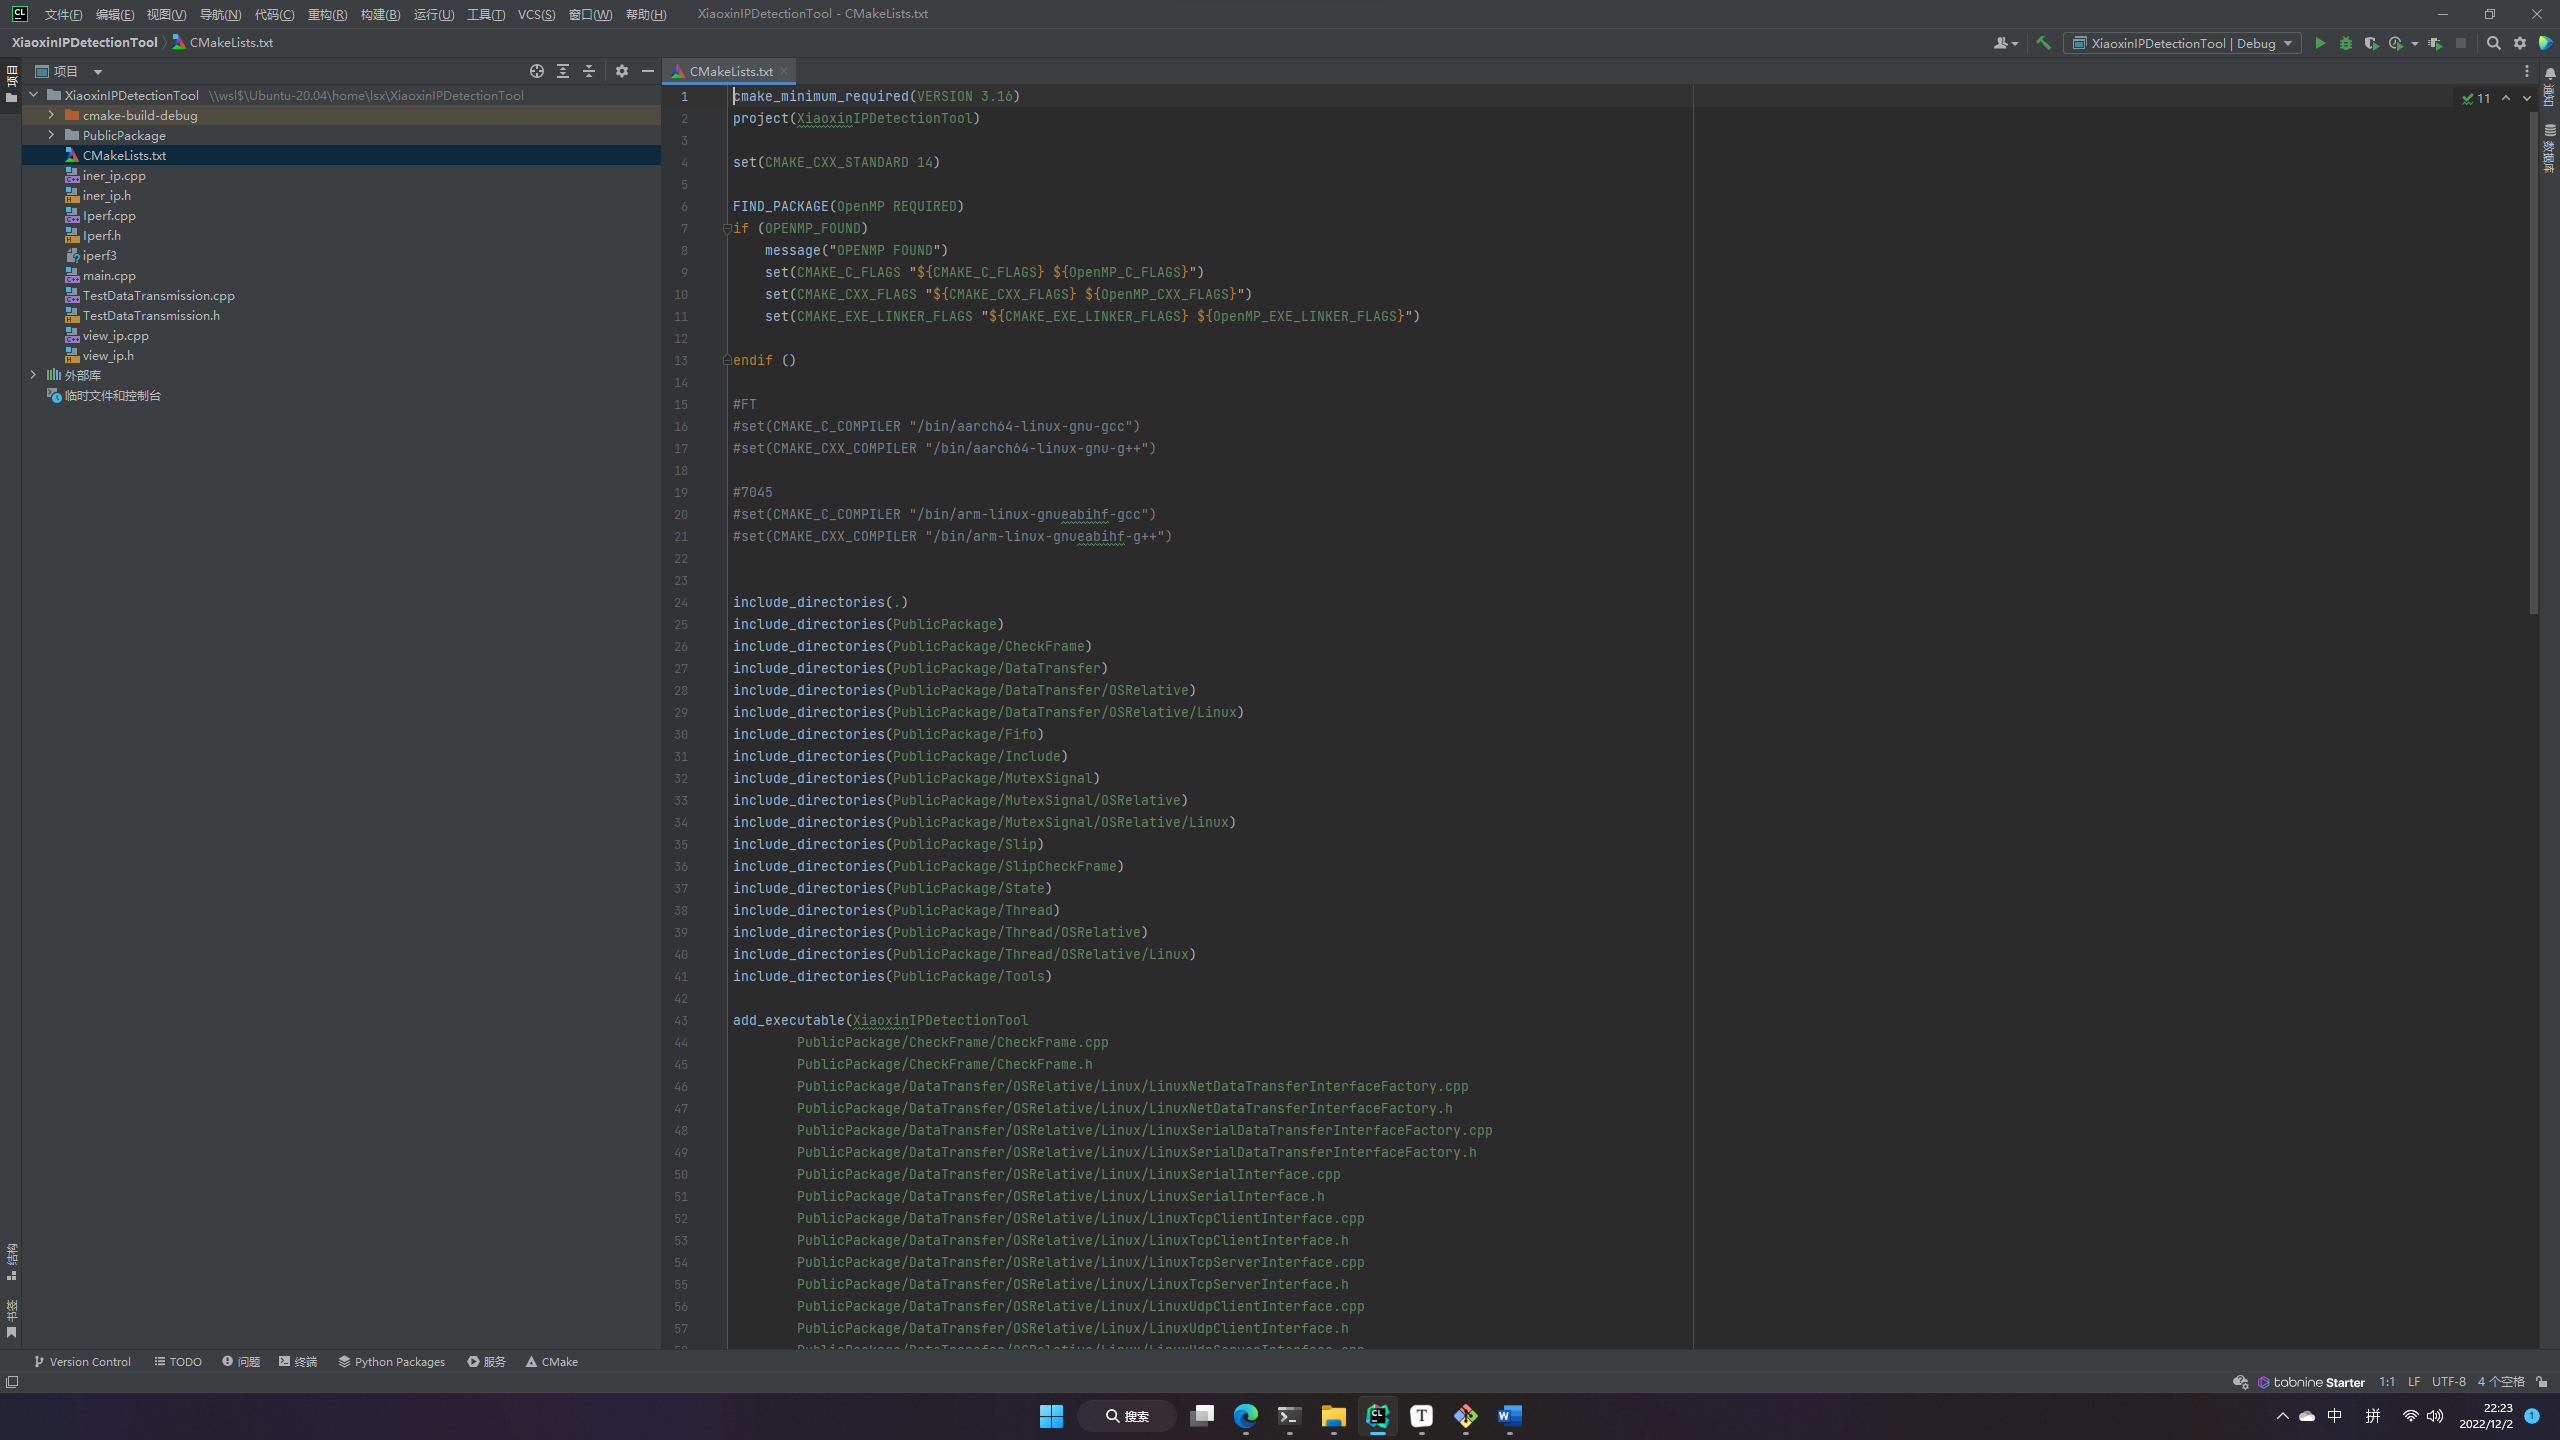This screenshot has height=1440, width=2560.
Task: Click the cloud help settings status icon
Action: coord(2240,1382)
